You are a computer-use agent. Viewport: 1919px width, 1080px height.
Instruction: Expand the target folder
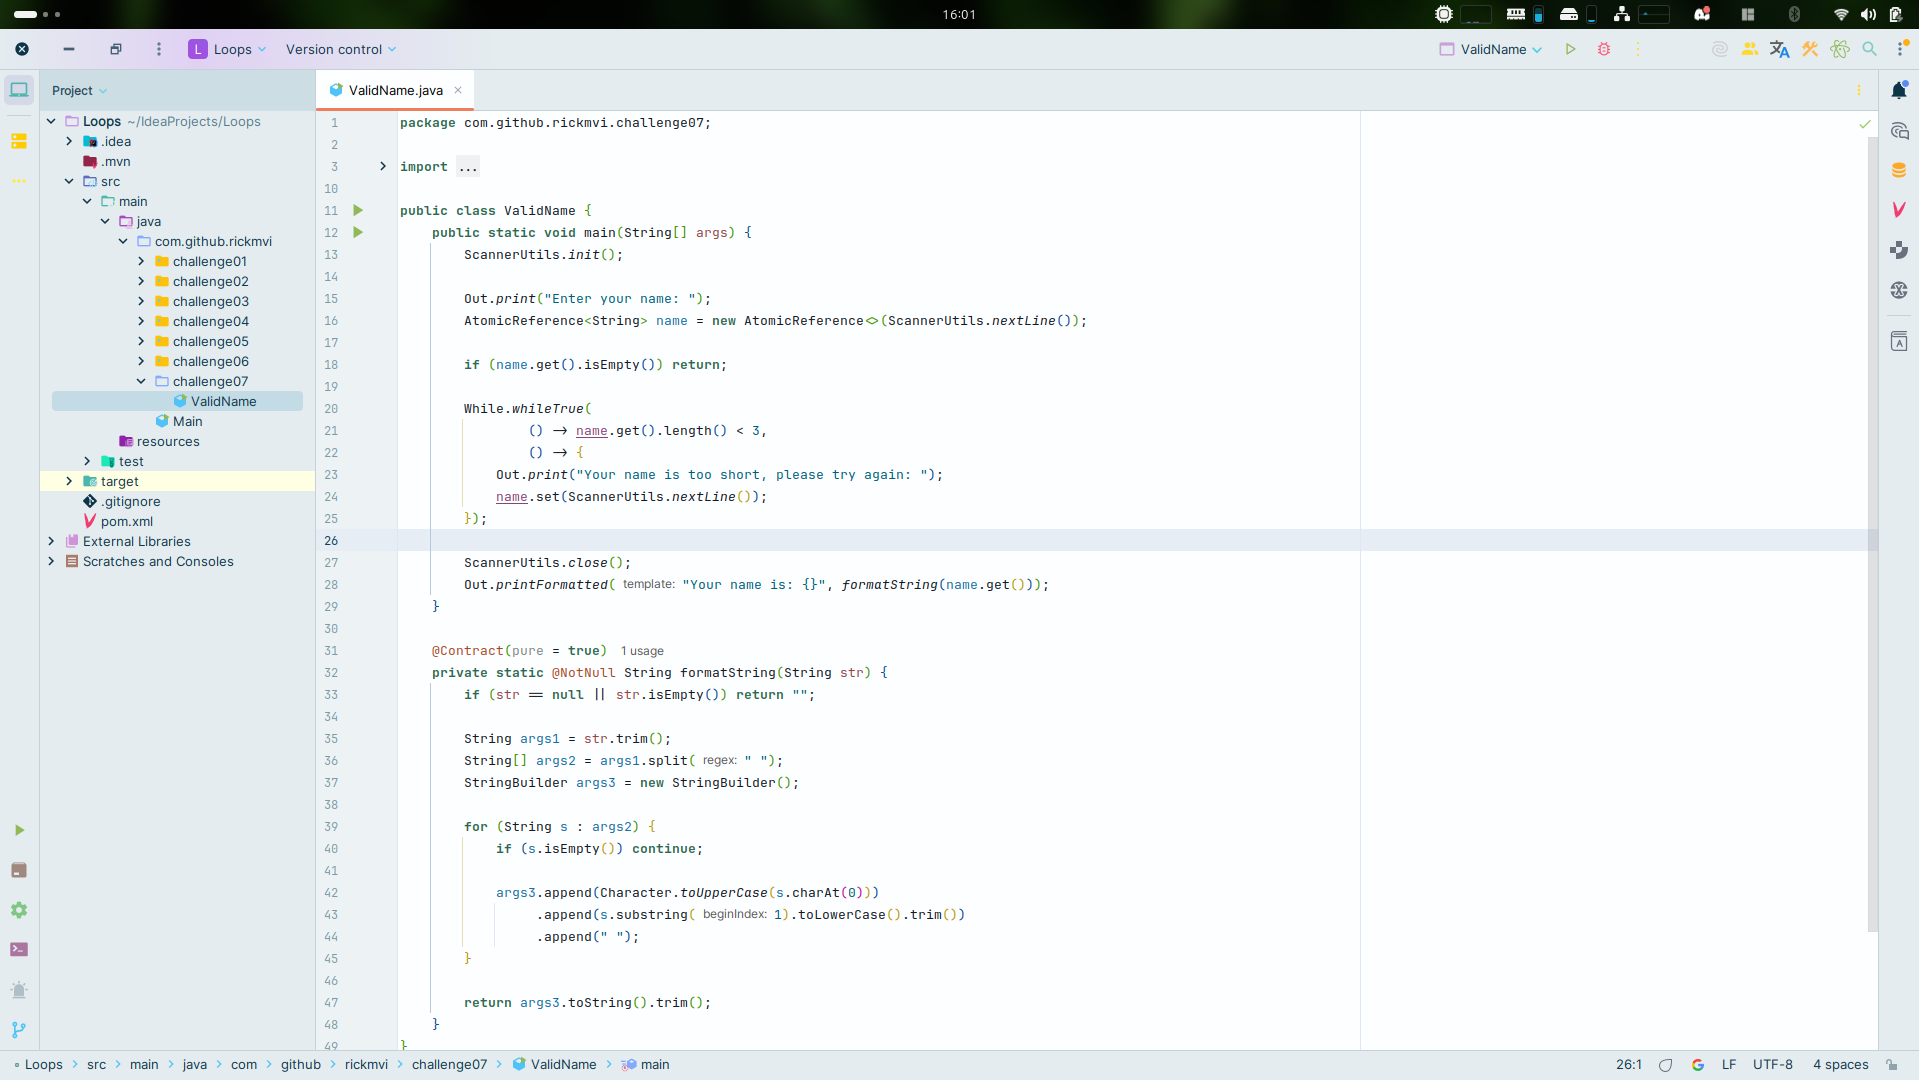click(x=69, y=481)
